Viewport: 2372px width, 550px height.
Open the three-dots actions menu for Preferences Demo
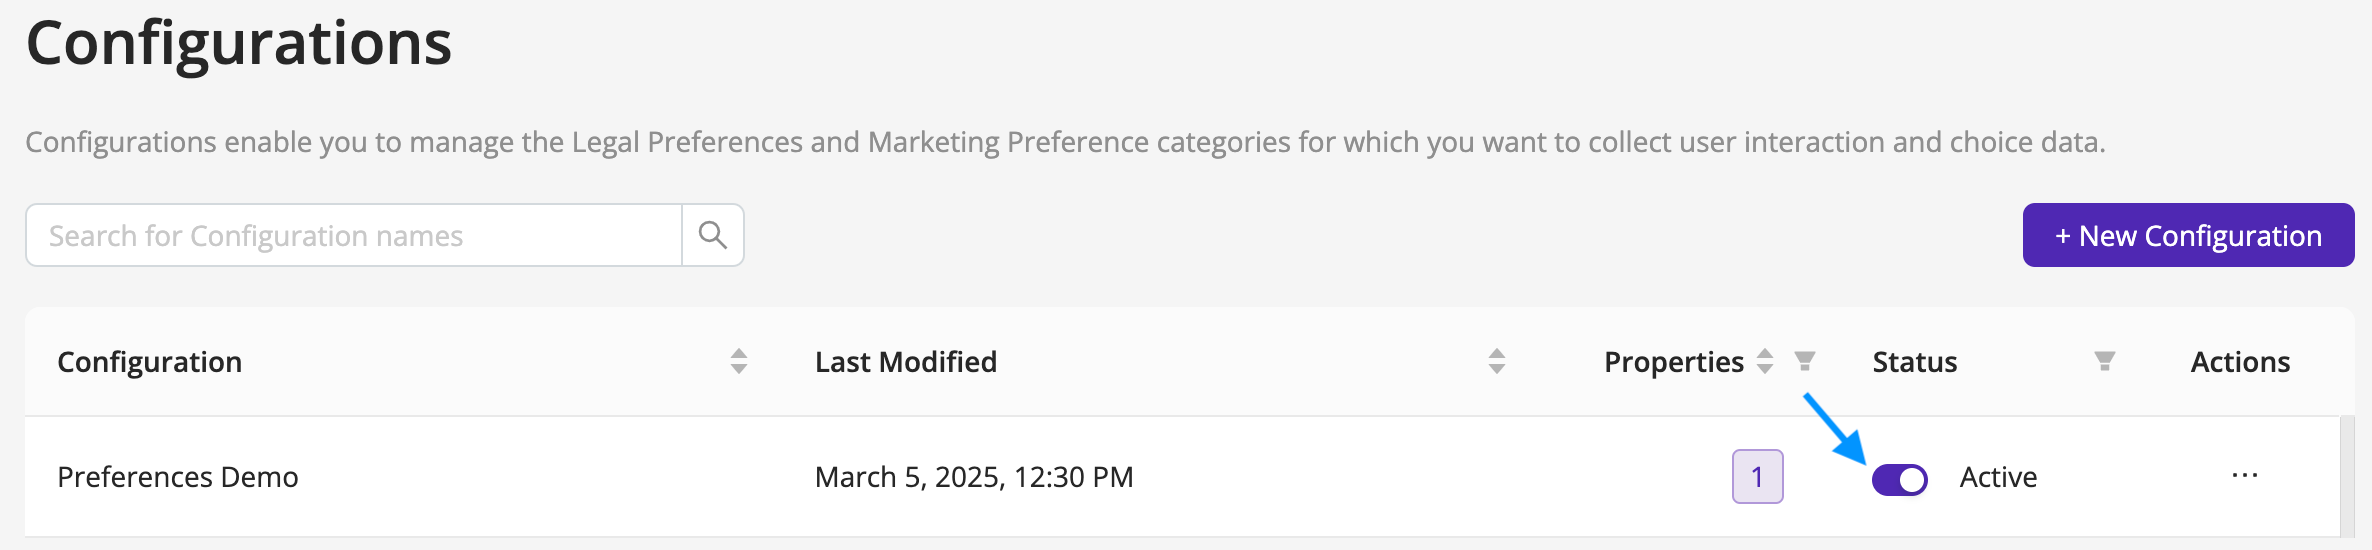2245,476
